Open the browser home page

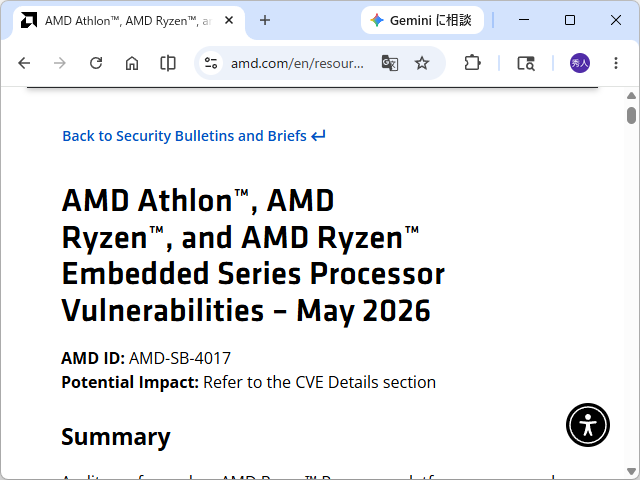click(131, 63)
